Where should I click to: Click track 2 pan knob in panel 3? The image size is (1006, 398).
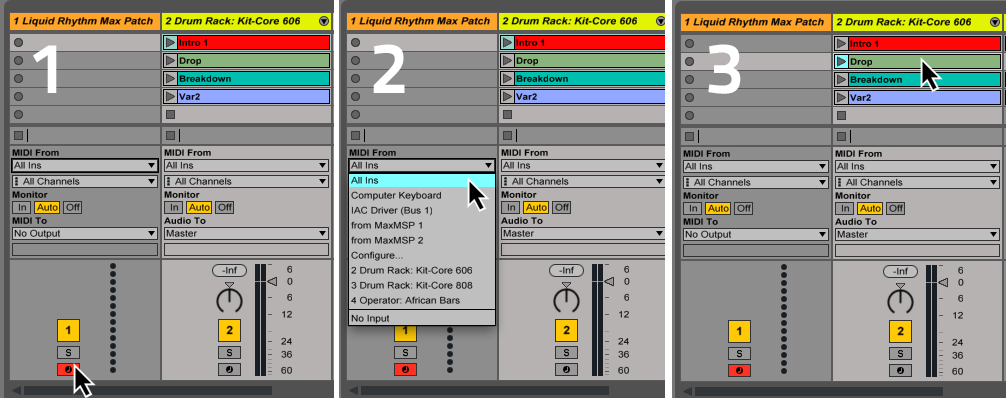point(900,301)
